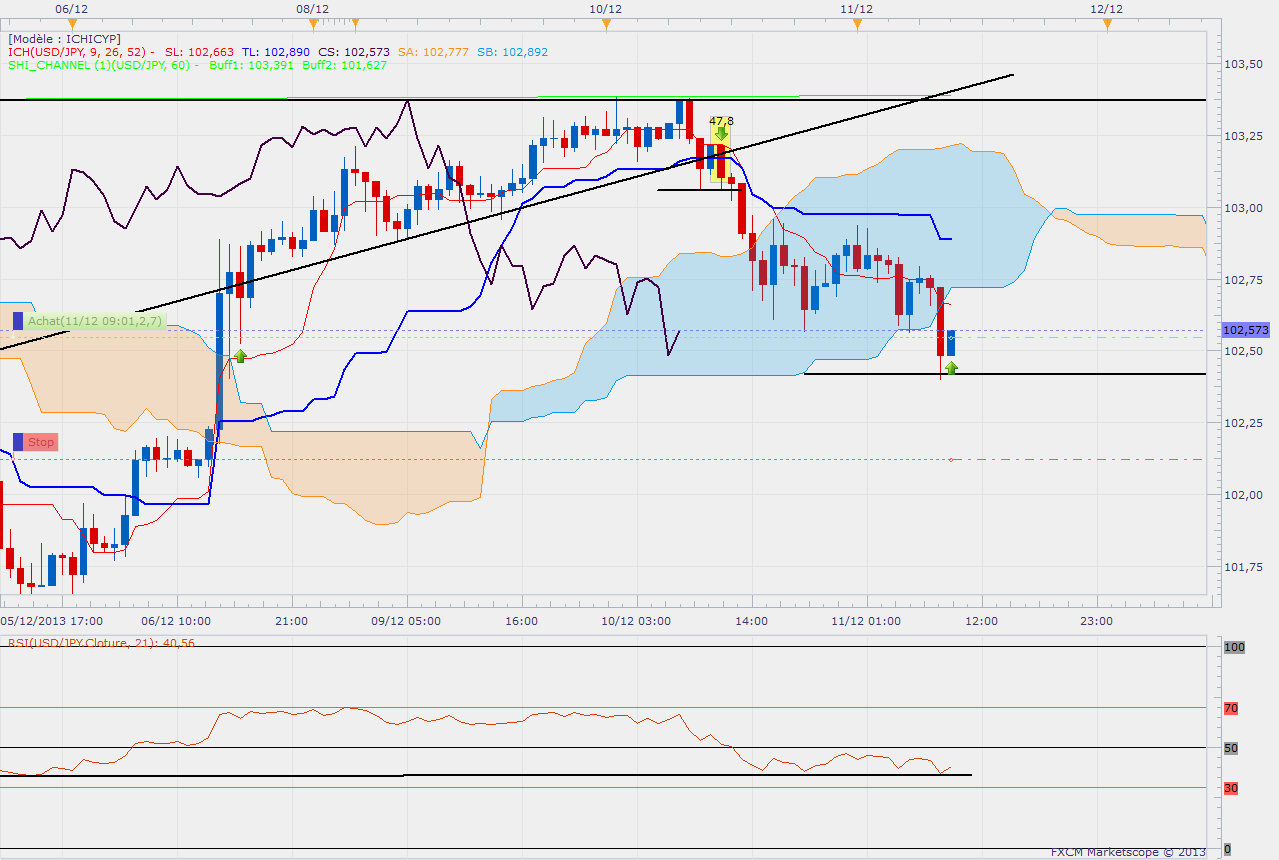
Task: Click the orange marker under the 10/12 date
Action: click(x=605, y=22)
